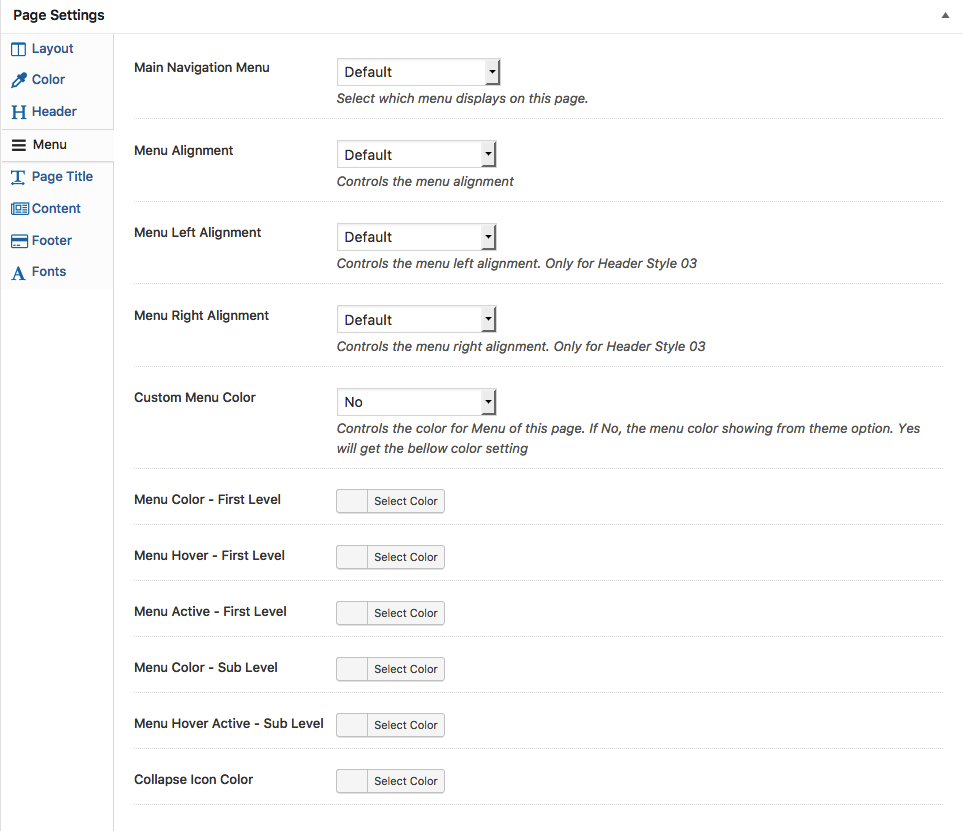Select Color for Menu Hover - First Level
963x831 pixels.
[405, 557]
